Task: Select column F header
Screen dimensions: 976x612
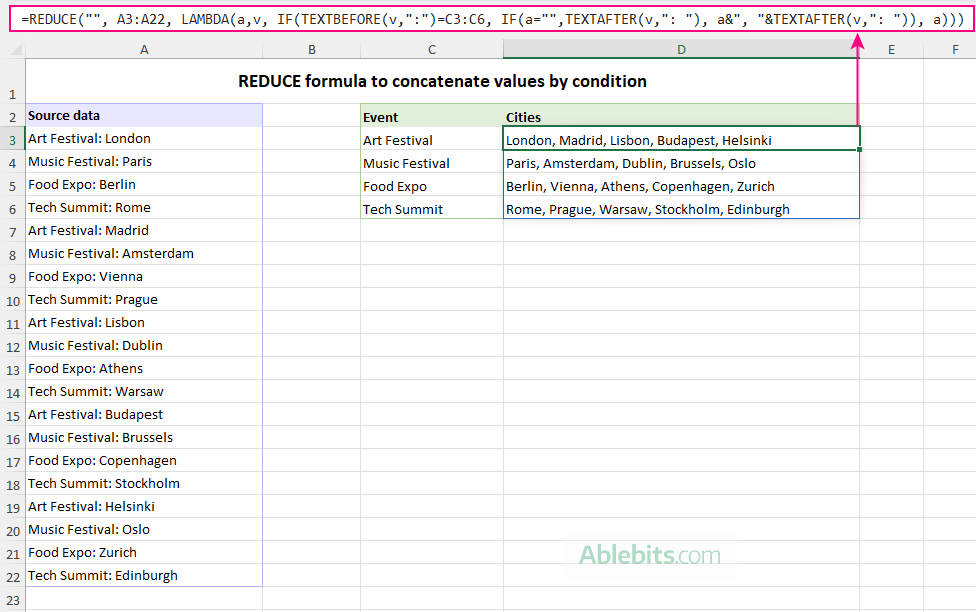Action: point(950,50)
